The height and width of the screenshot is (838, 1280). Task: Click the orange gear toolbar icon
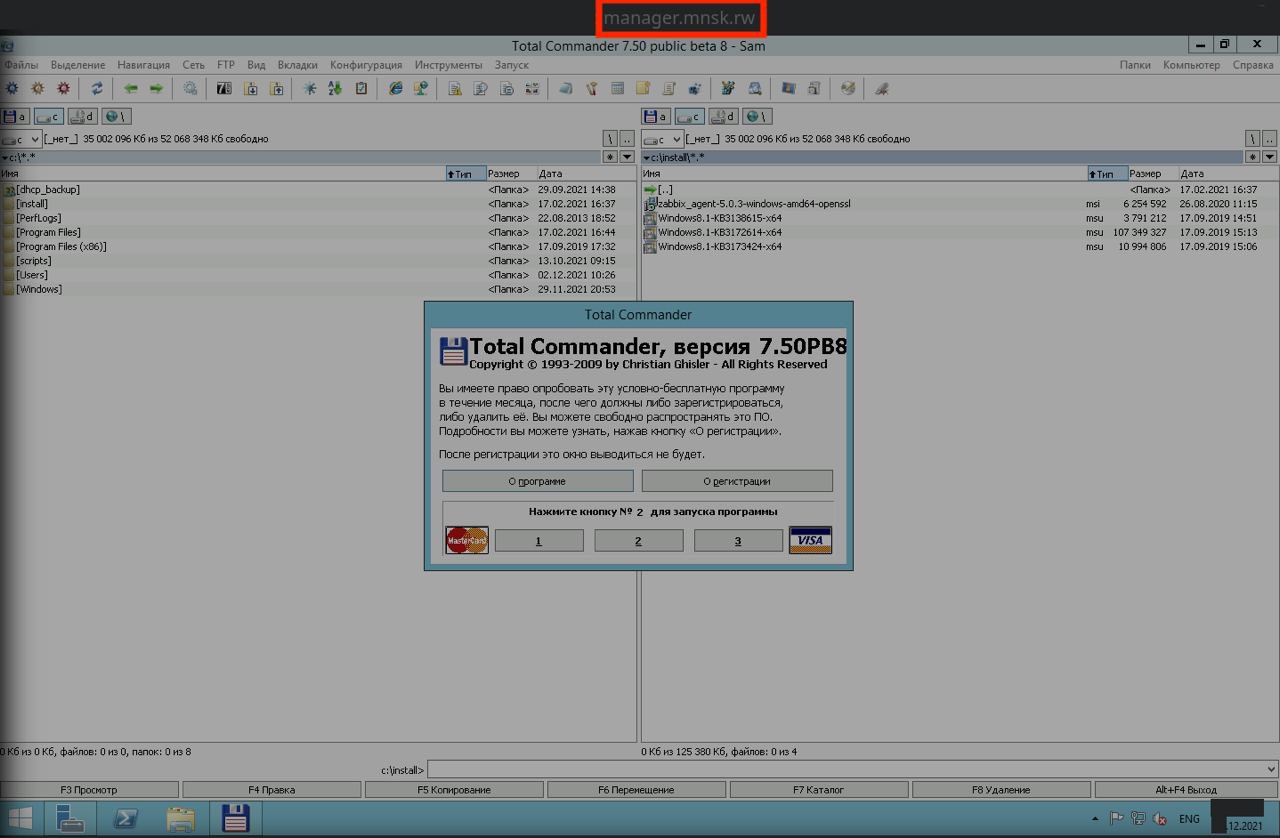point(38,88)
